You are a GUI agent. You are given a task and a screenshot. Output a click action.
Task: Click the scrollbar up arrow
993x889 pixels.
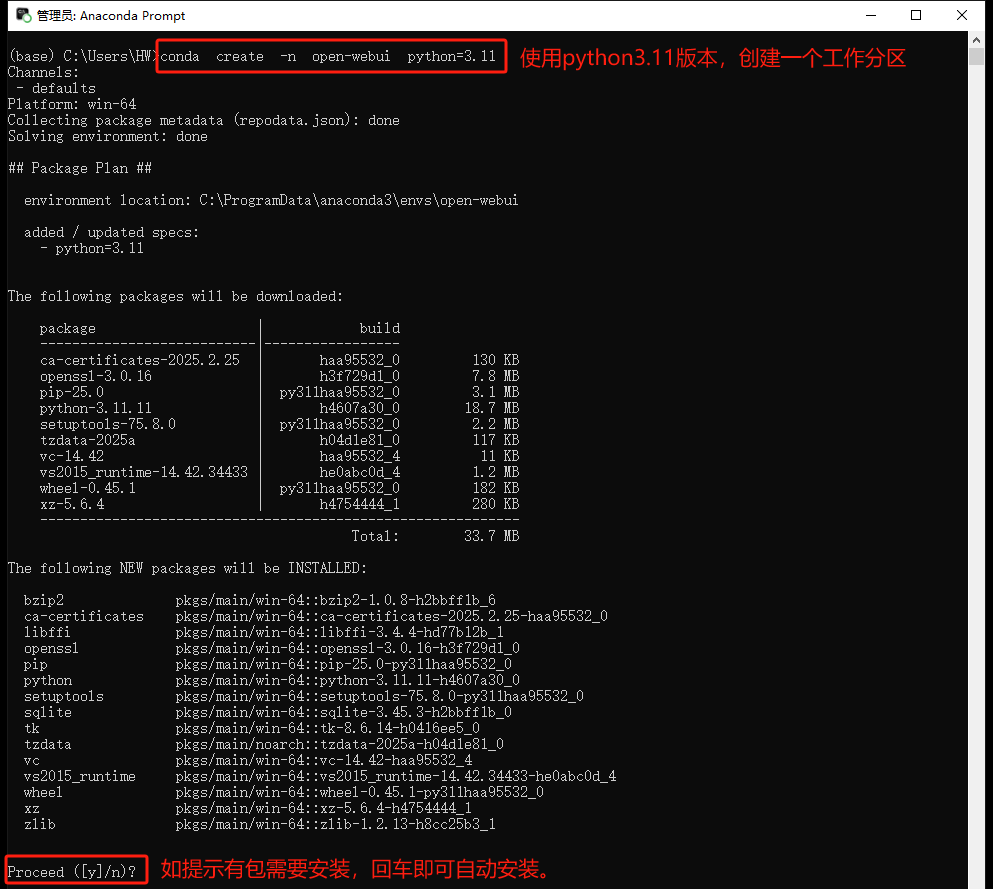[x=976, y=40]
